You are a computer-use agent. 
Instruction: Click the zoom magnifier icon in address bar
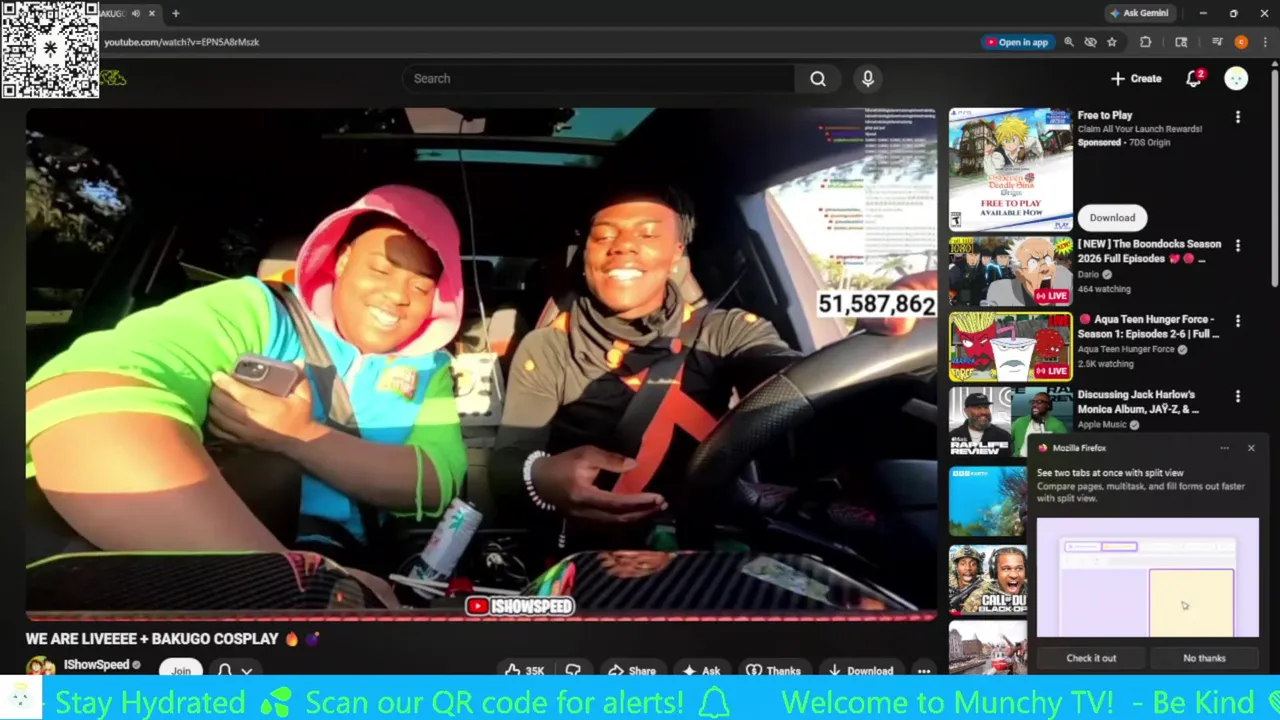[1069, 42]
